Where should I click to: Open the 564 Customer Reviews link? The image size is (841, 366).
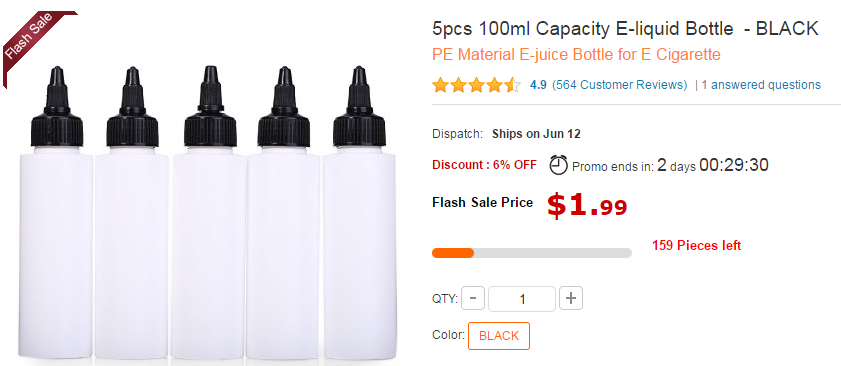pos(619,85)
